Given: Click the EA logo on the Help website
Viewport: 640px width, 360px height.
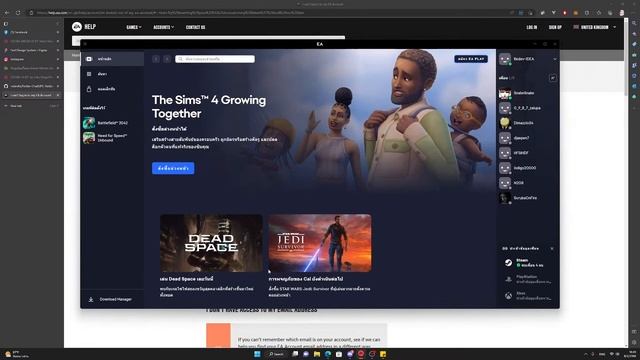Looking at the screenshot, I should pos(77,27).
